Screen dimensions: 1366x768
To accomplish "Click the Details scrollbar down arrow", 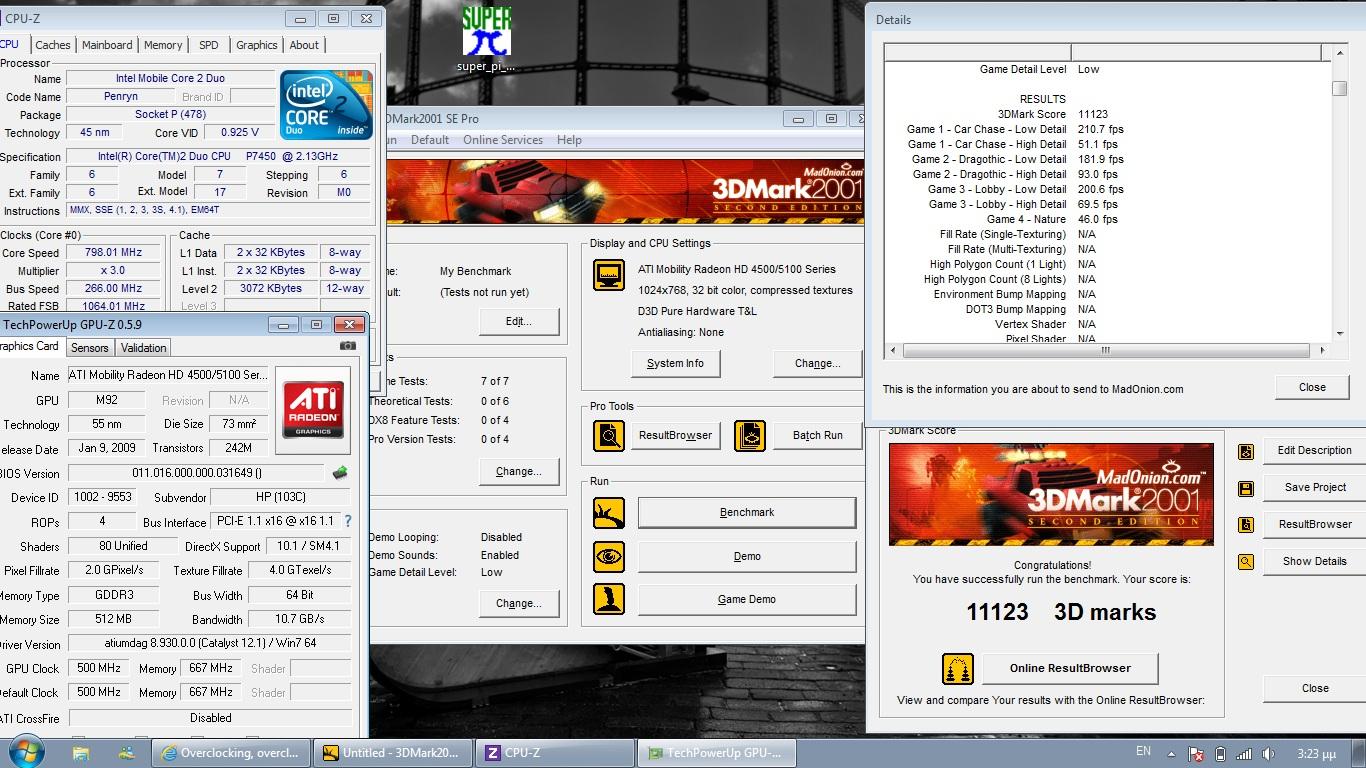I will 1339,334.
